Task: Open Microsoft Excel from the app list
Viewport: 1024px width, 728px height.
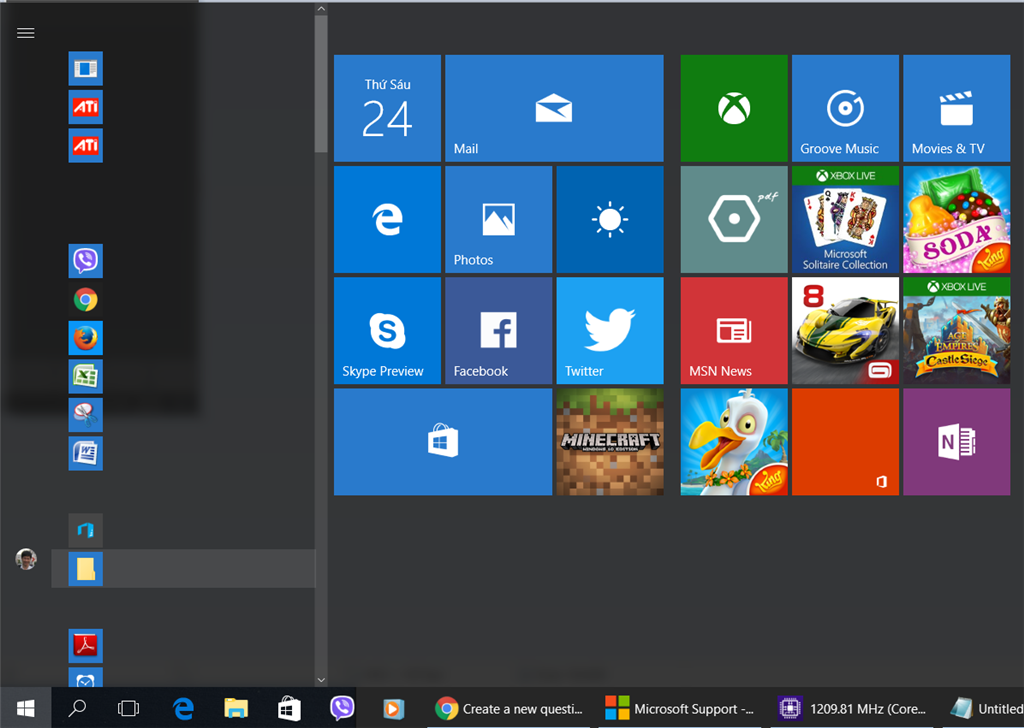Action: pos(86,377)
